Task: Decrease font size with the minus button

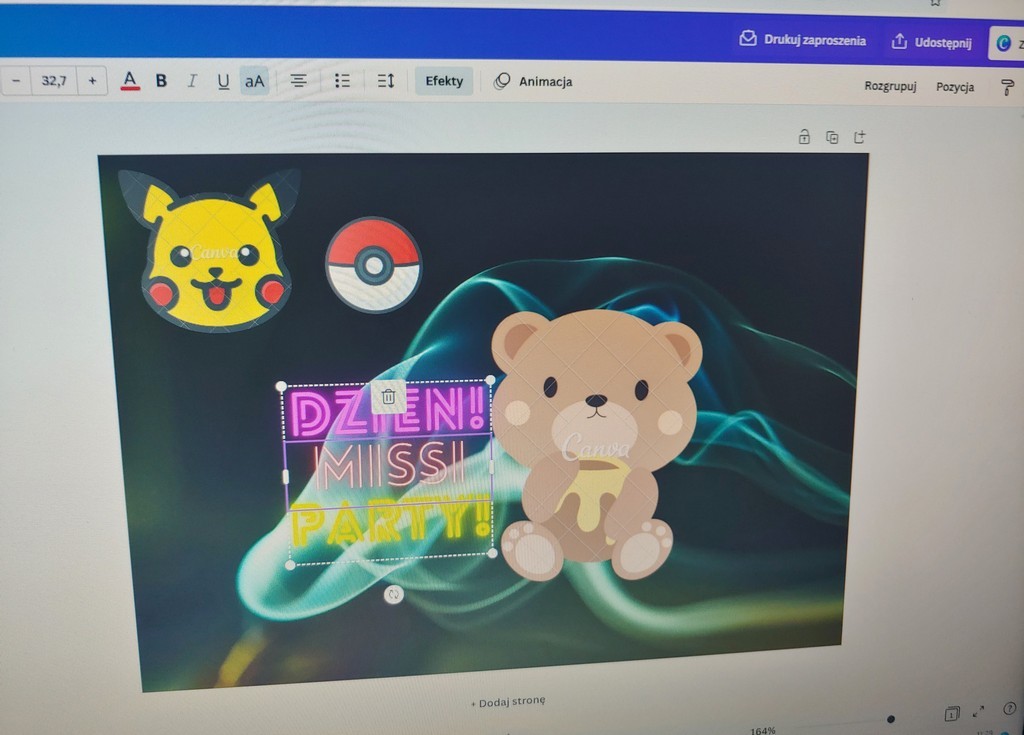Action: coord(16,81)
